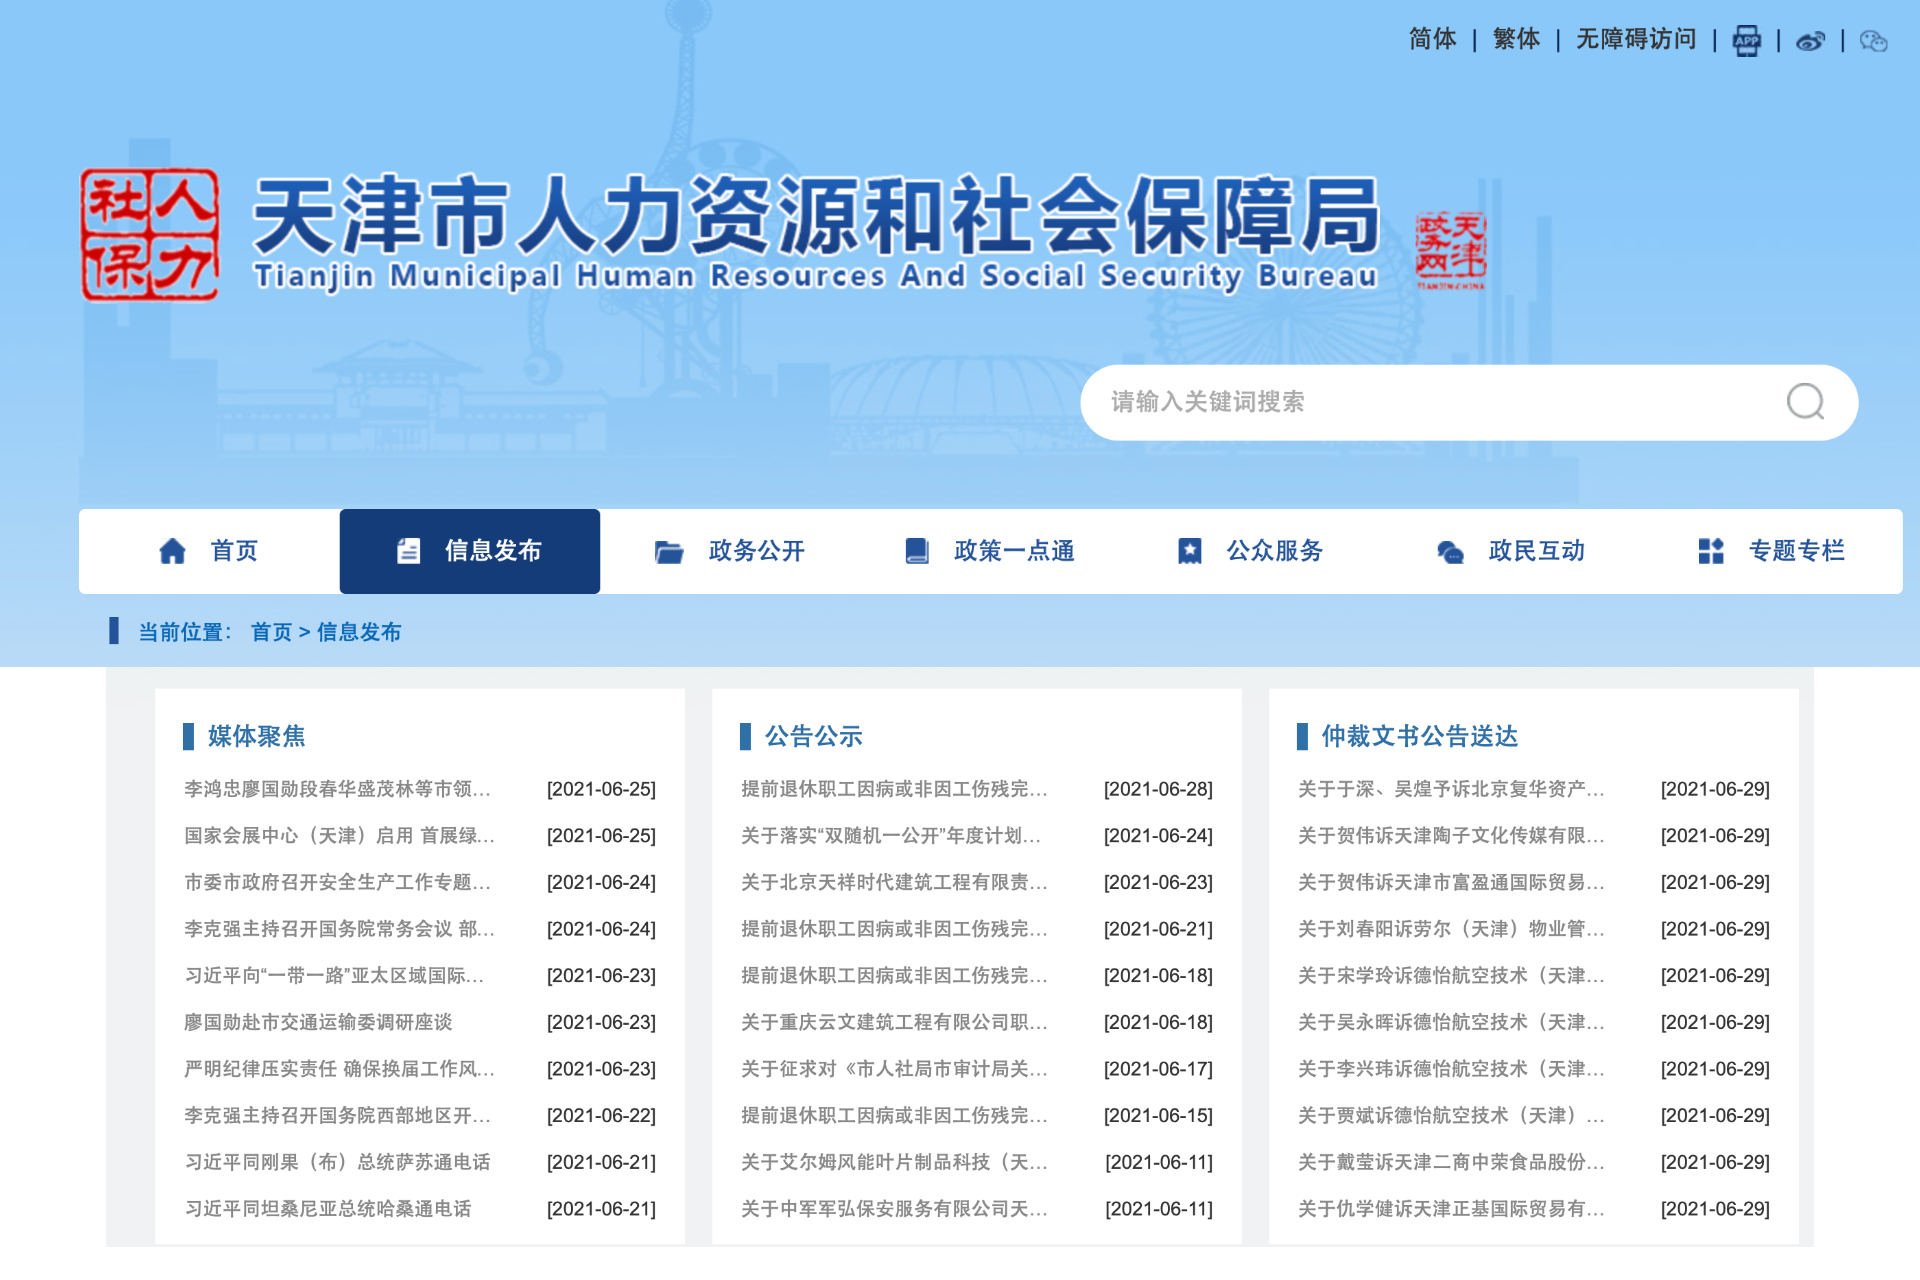The width and height of the screenshot is (1920, 1280).
Task: Open arbitration item 关于刘春阳诉劳尔（天津）物业管…
Action: [1451, 929]
